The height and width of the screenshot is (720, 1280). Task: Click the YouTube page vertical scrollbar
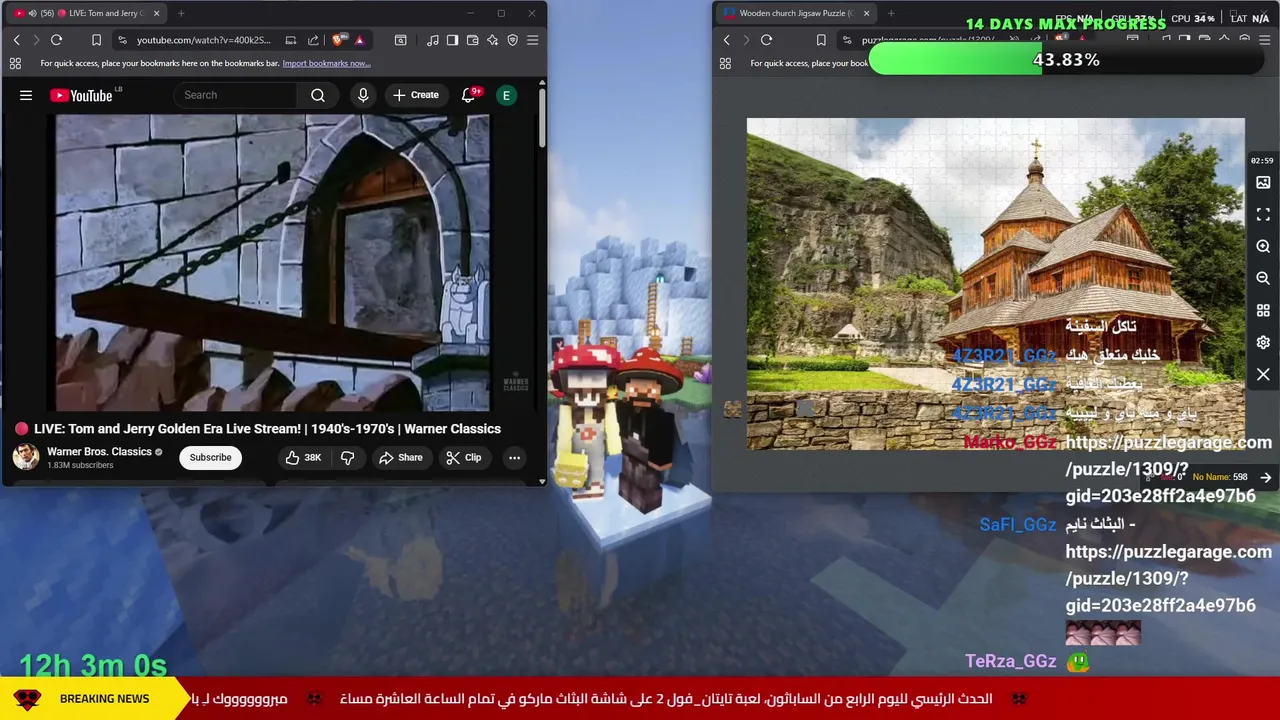pos(542,118)
